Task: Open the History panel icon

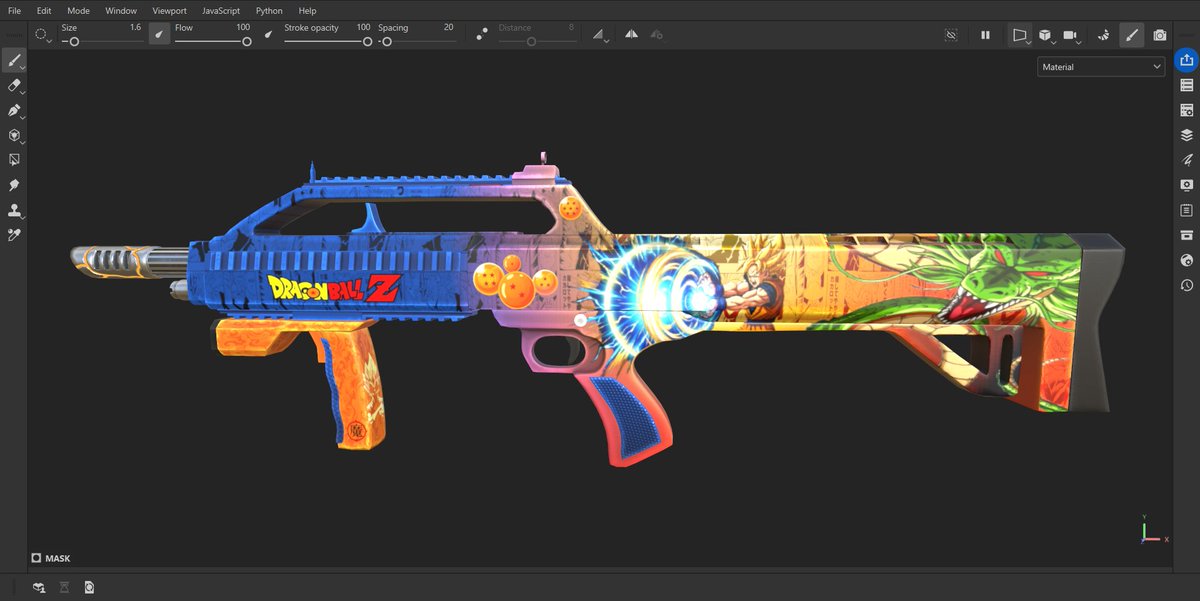Action: tap(1187, 285)
